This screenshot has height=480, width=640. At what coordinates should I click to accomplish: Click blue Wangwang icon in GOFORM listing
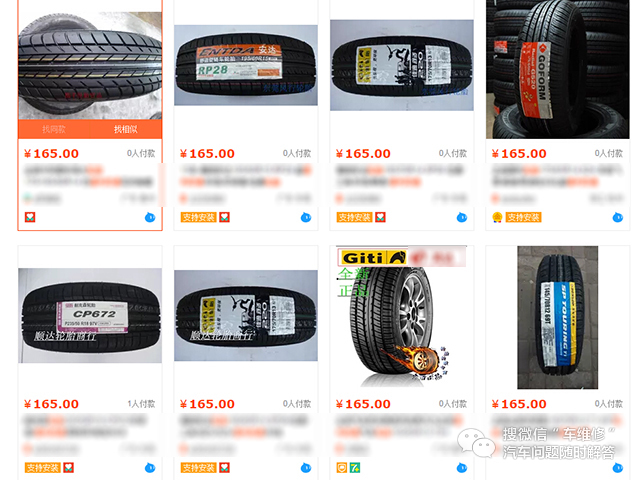click(x=618, y=218)
